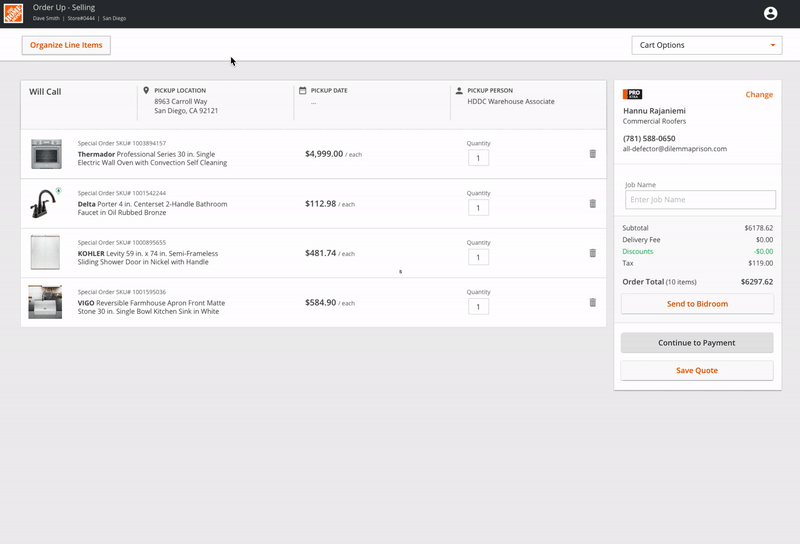Edit quantity for Thermador wall oven
The image size is (800, 544).
pyautogui.click(x=478, y=158)
